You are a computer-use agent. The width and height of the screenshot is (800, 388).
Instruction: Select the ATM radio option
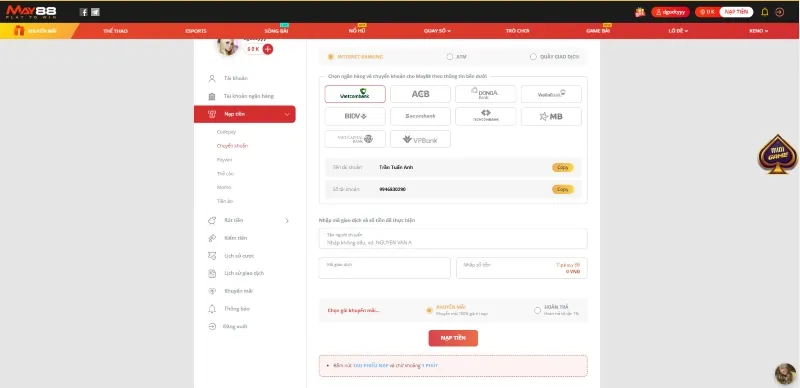(449, 57)
